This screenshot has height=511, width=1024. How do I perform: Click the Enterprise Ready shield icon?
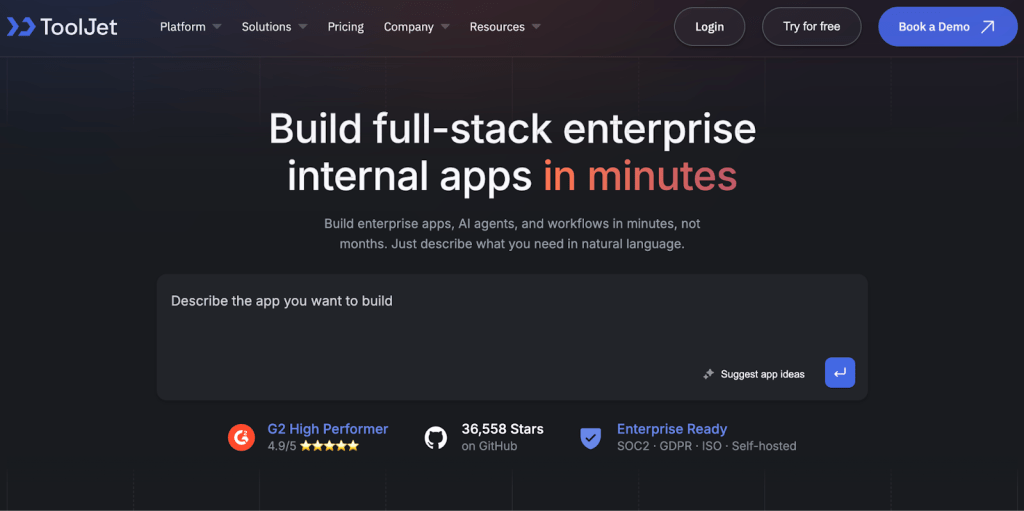(x=590, y=437)
